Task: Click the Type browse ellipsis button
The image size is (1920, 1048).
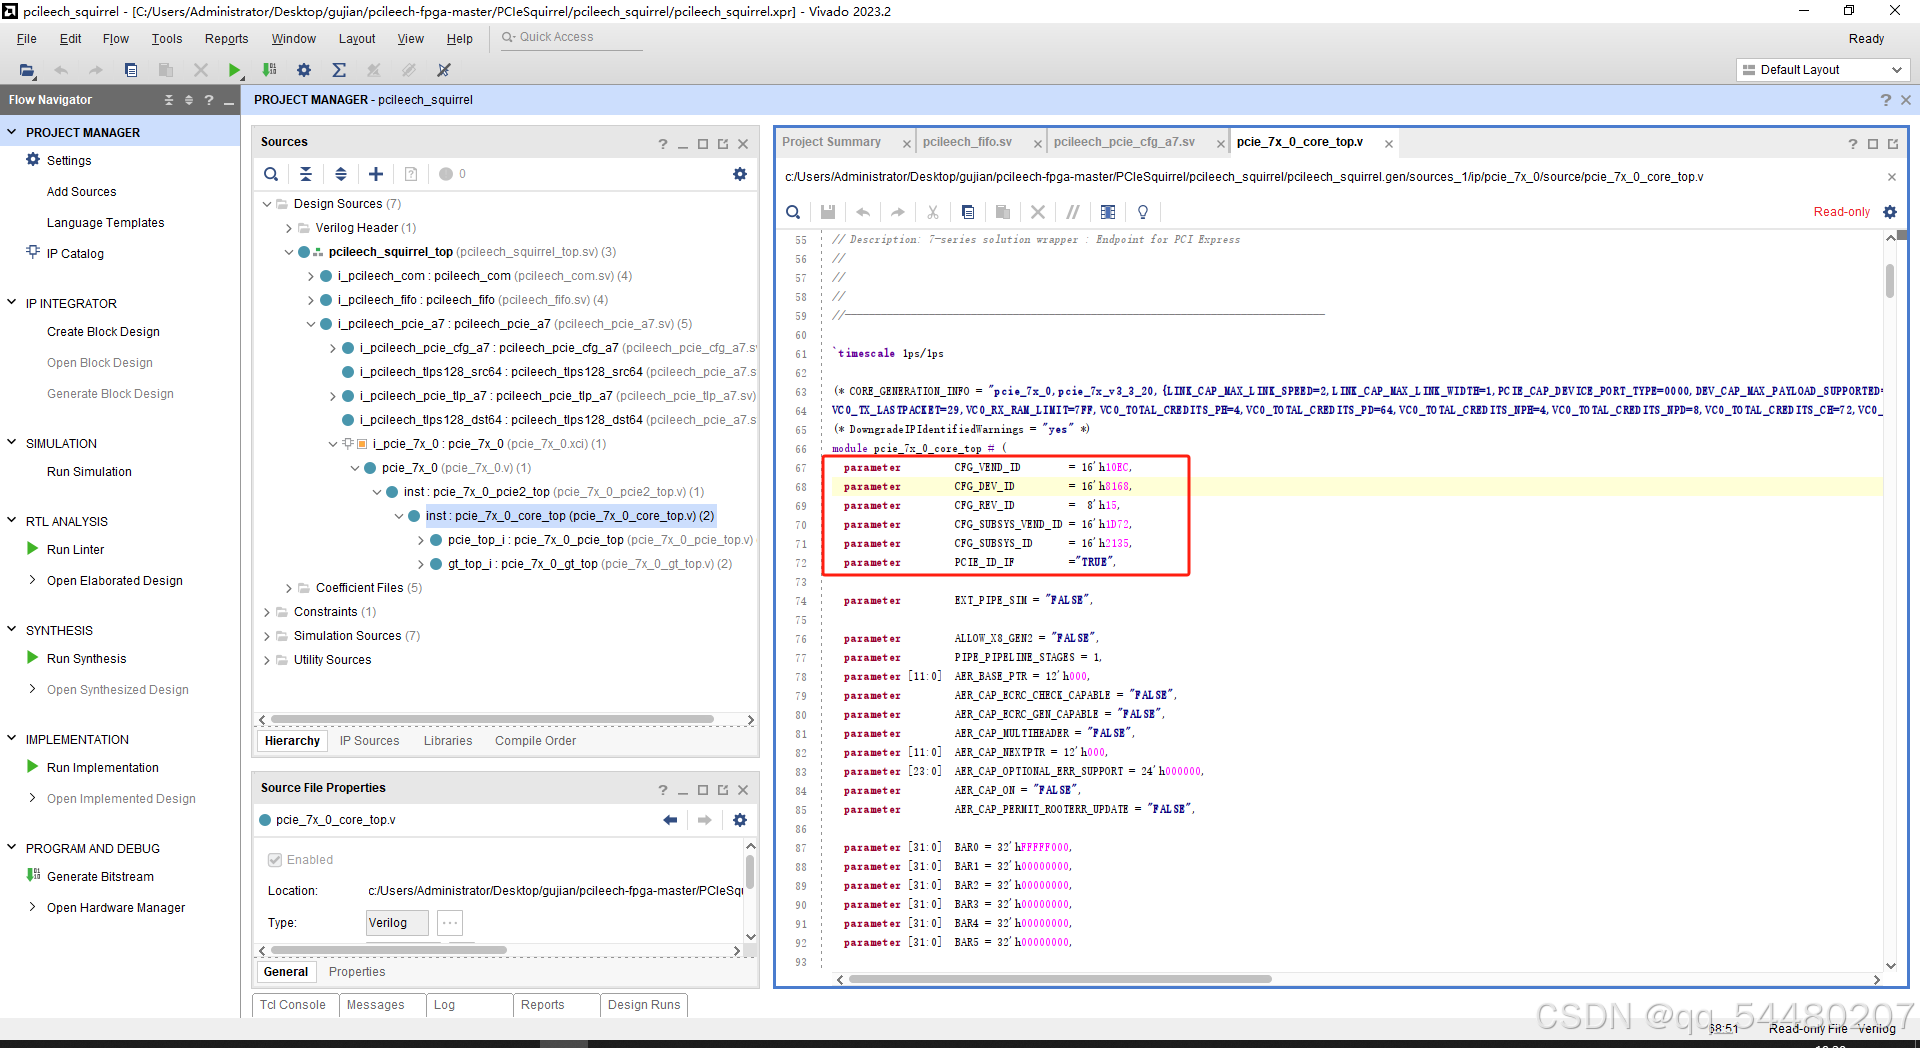Action: 450,923
